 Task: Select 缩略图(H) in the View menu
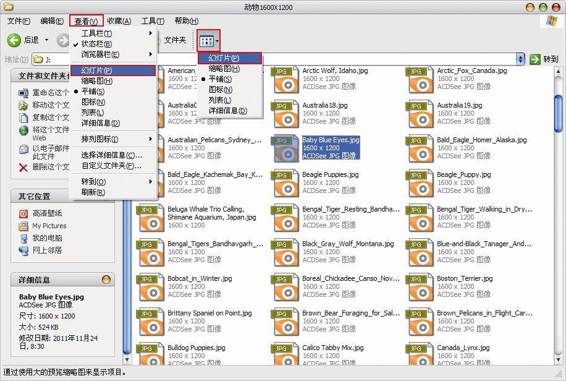point(113,81)
